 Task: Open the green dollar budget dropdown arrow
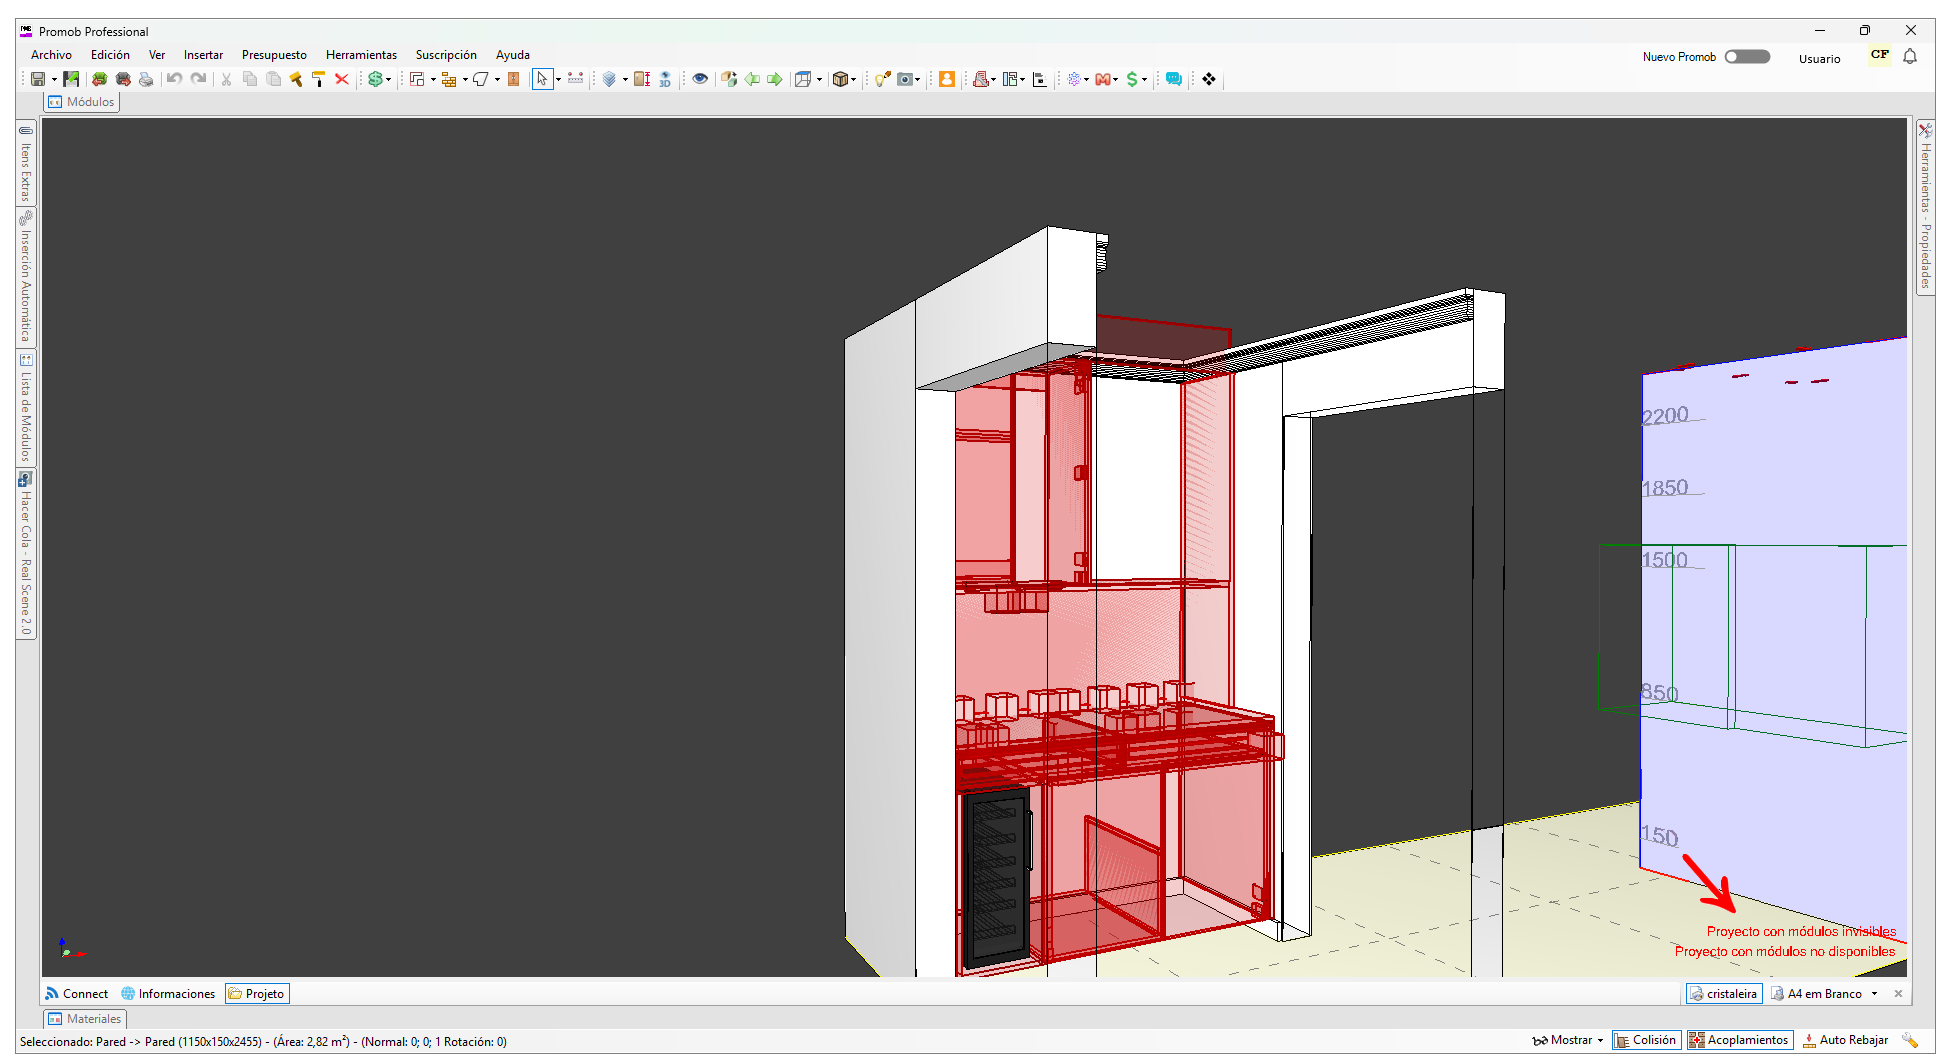pos(1145,80)
